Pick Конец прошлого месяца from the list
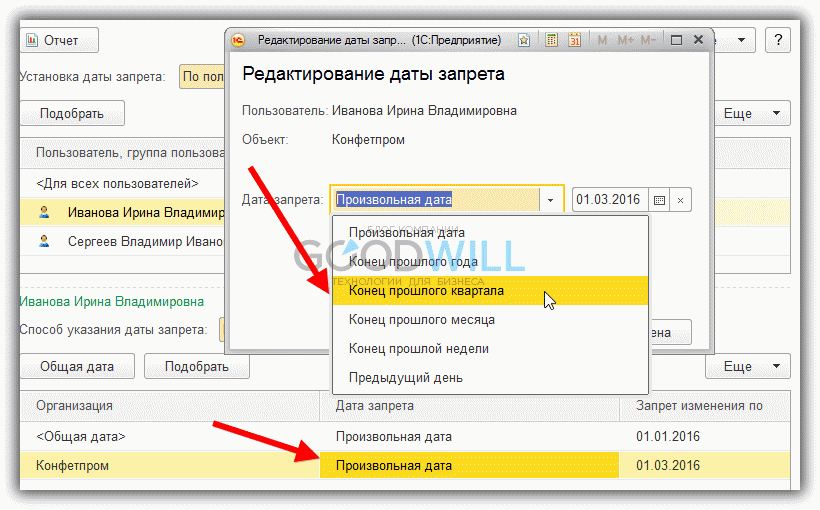Screen dimensions: 820x510 point(421,320)
